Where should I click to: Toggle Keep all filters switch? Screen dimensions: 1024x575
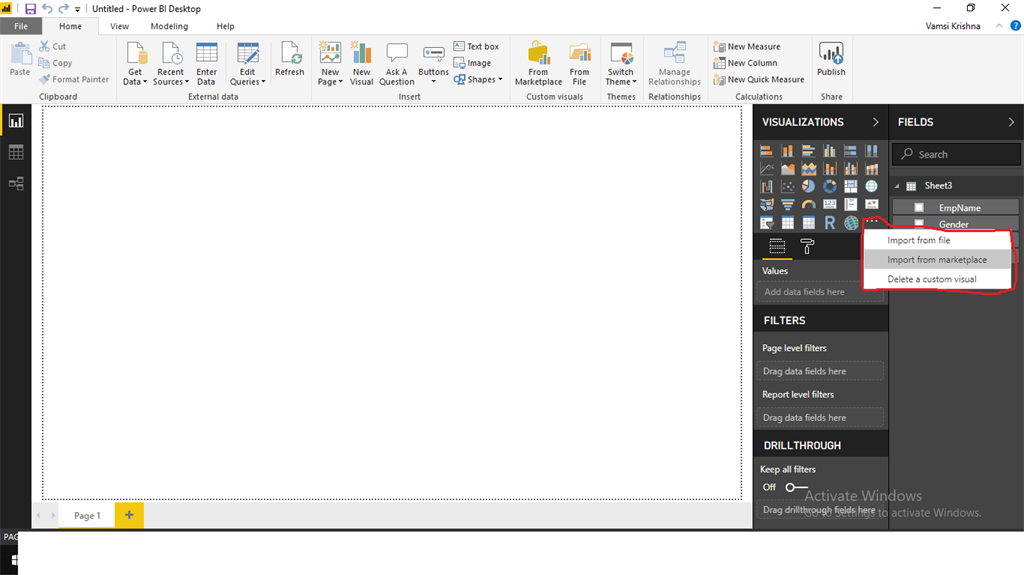[x=796, y=487]
